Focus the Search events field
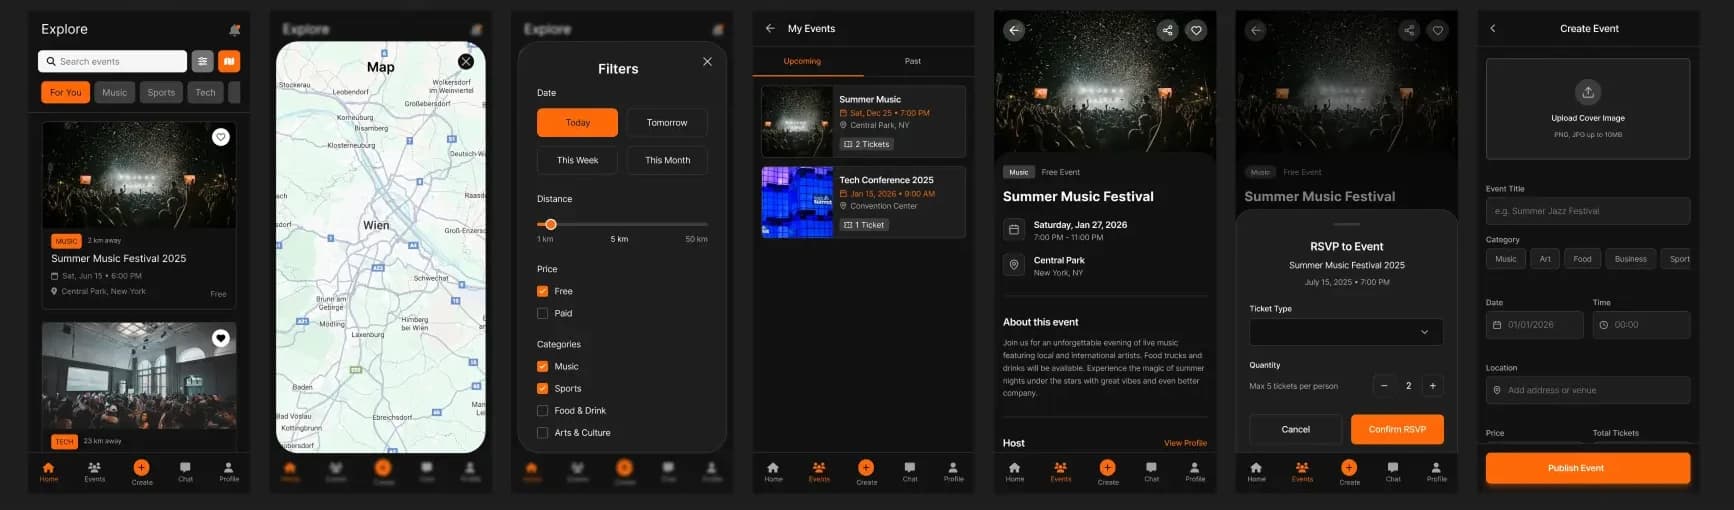Image resolution: width=1734 pixels, height=510 pixels. 112,61
